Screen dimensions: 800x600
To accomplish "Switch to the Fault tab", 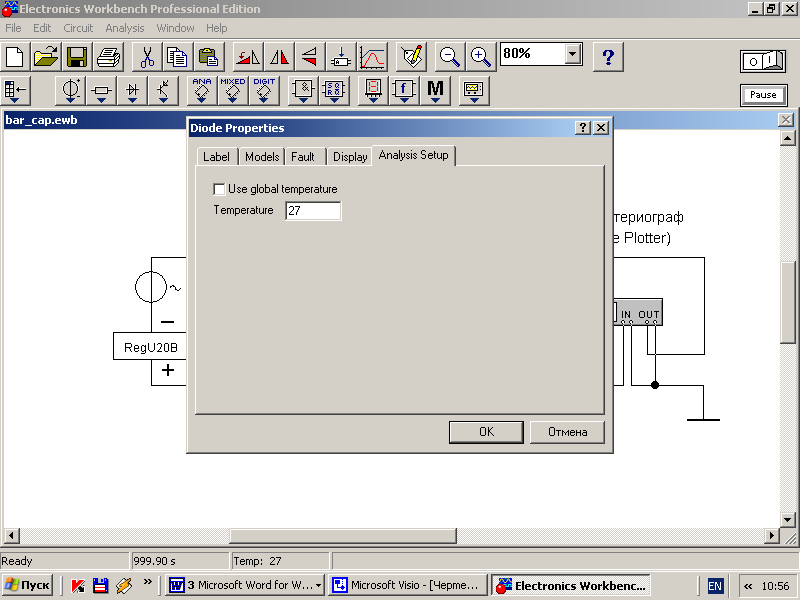I will 303,157.
